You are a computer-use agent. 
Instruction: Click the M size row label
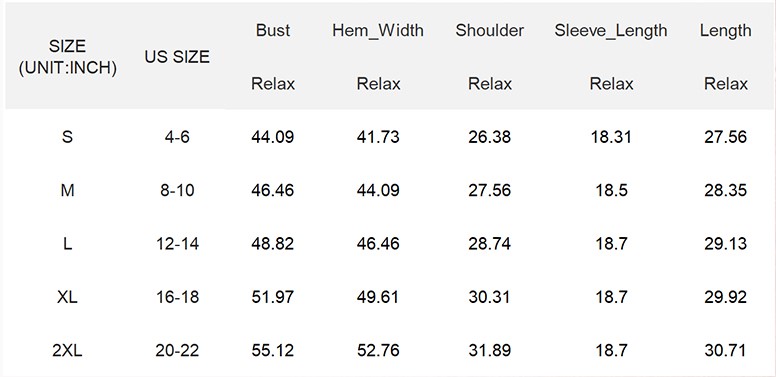67,190
